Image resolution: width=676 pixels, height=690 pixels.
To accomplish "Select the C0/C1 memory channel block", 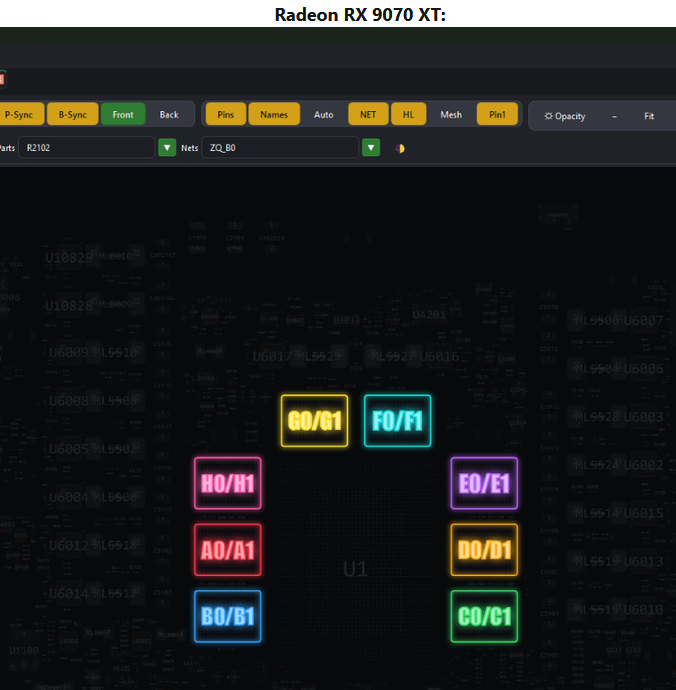I will pos(484,617).
